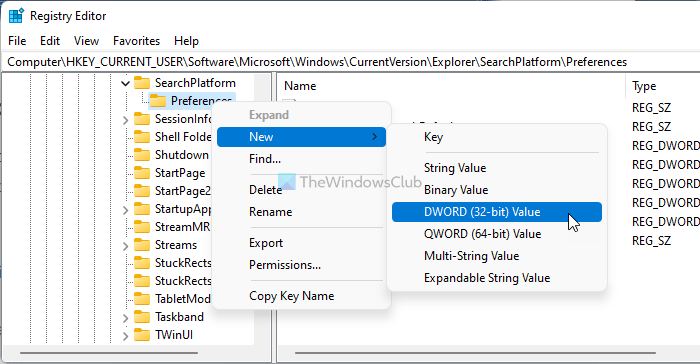Select the StartPage tree label
This screenshot has width=700, height=364.
pyautogui.click(x=180, y=173)
